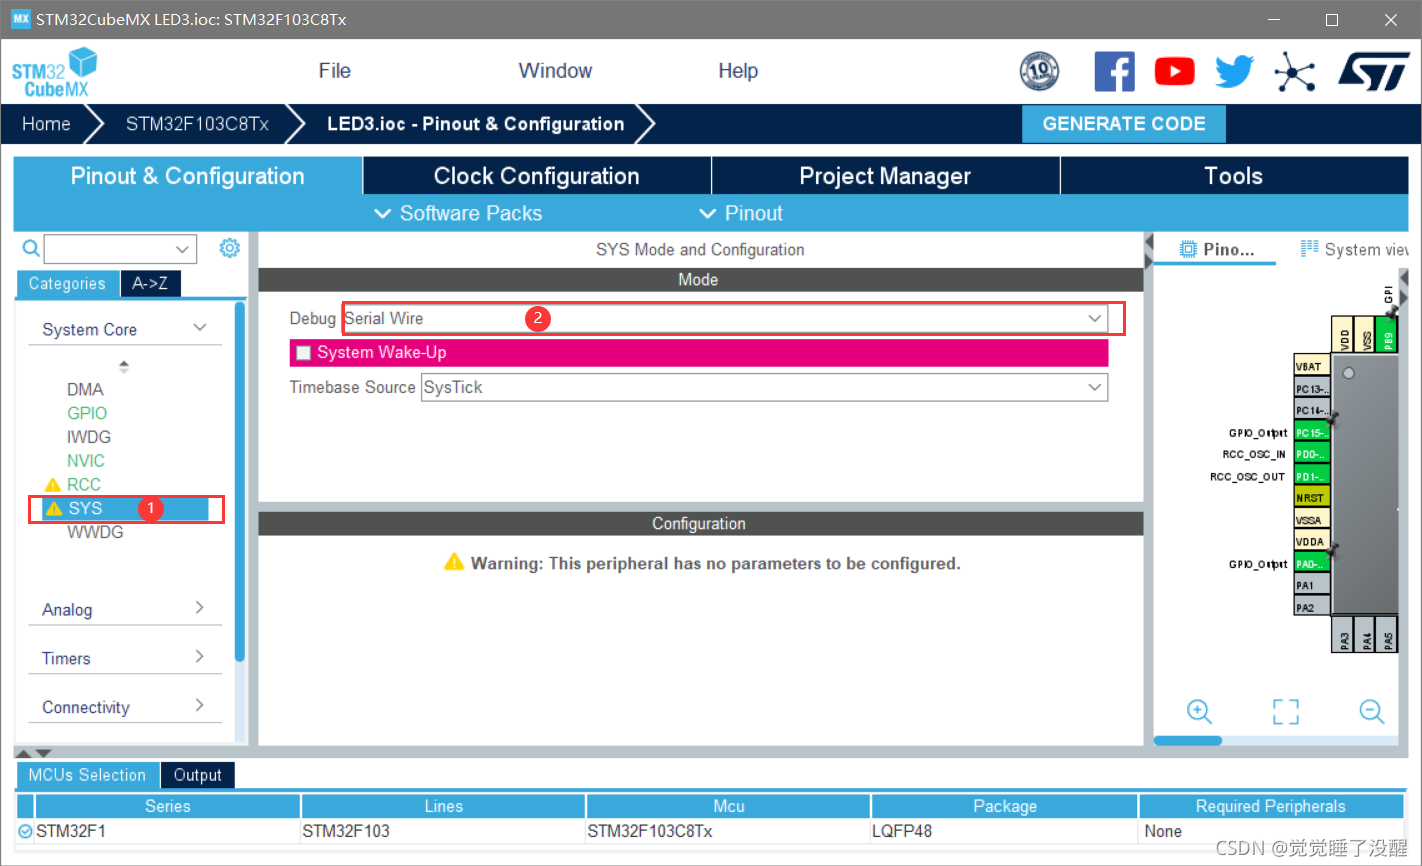
Task: Select the NRST pin on the chip
Action: click(x=1312, y=498)
